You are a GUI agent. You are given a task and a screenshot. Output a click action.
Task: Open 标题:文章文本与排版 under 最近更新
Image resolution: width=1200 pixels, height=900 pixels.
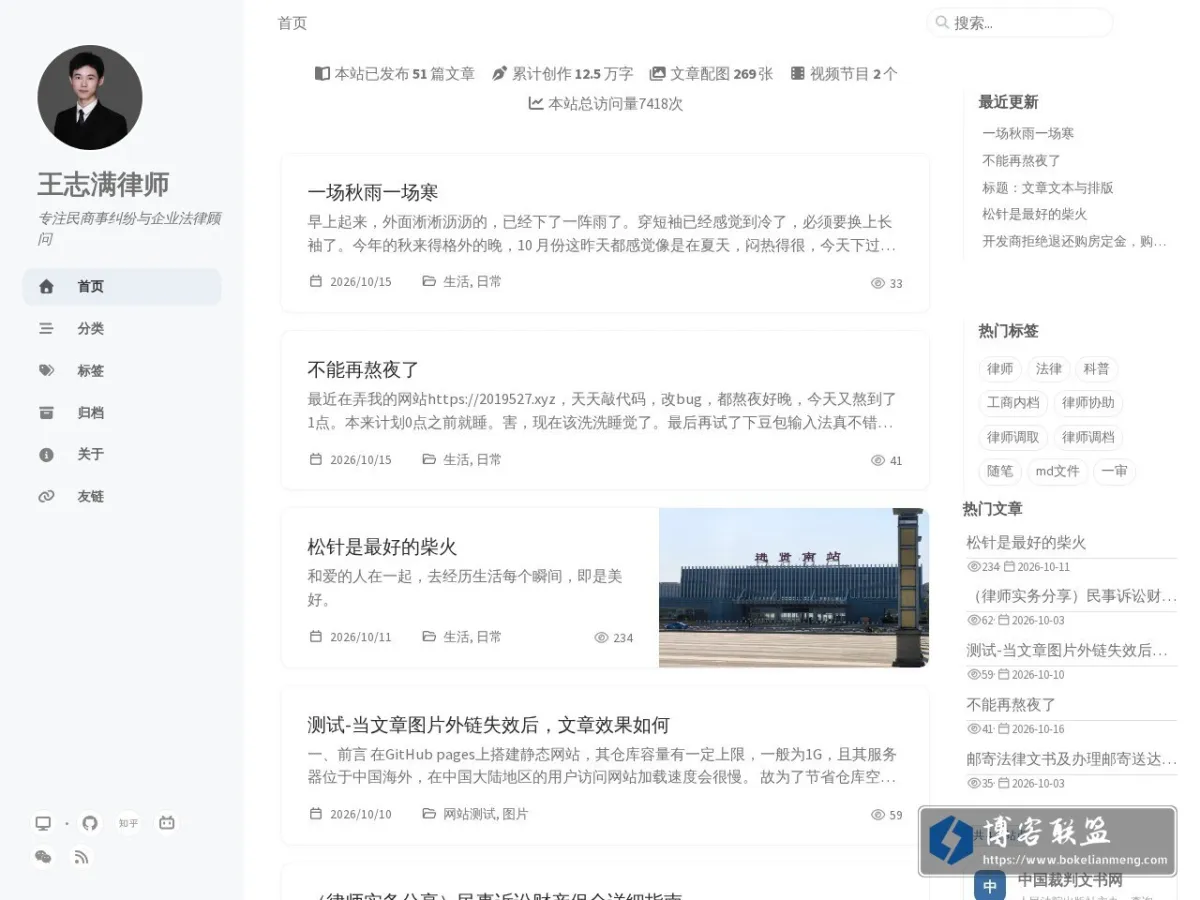[x=1048, y=187]
